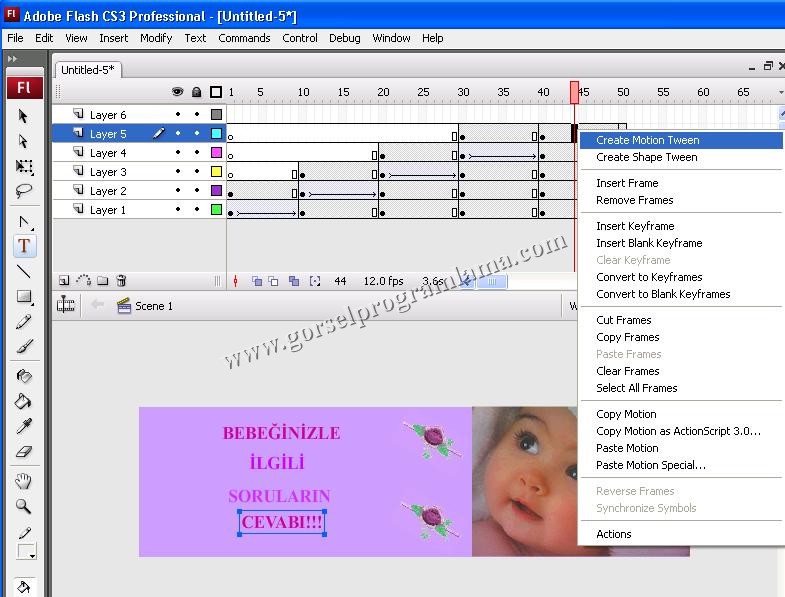Switch to the Untitled-5* document tab
This screenshot has height=597, width=785.
point(87,70)
